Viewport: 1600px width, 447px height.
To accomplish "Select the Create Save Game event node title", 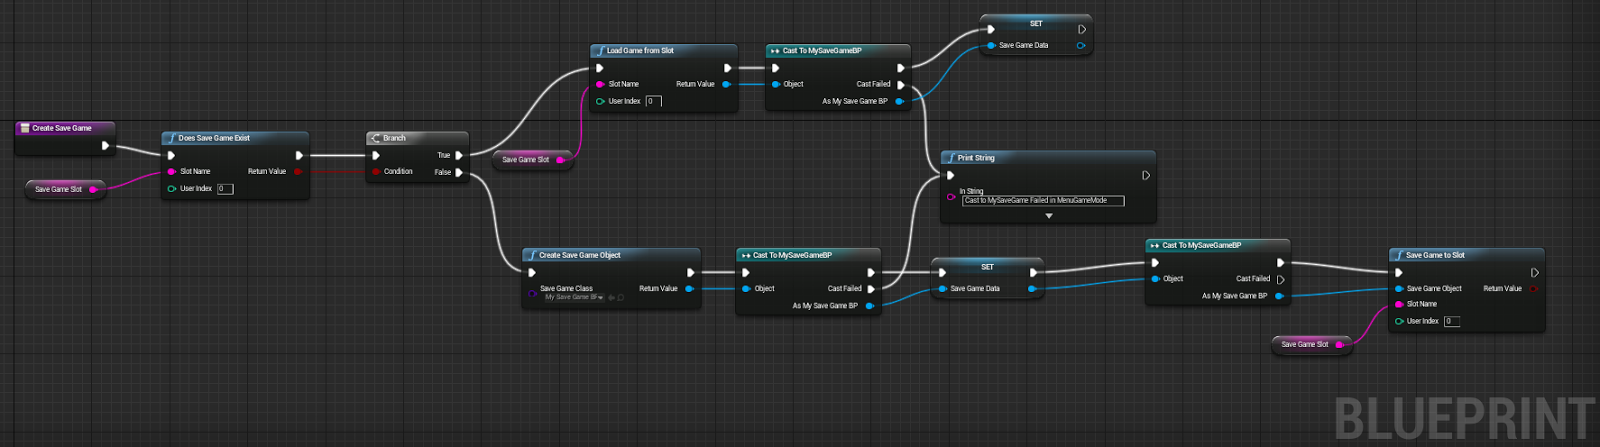I will 62,128.
